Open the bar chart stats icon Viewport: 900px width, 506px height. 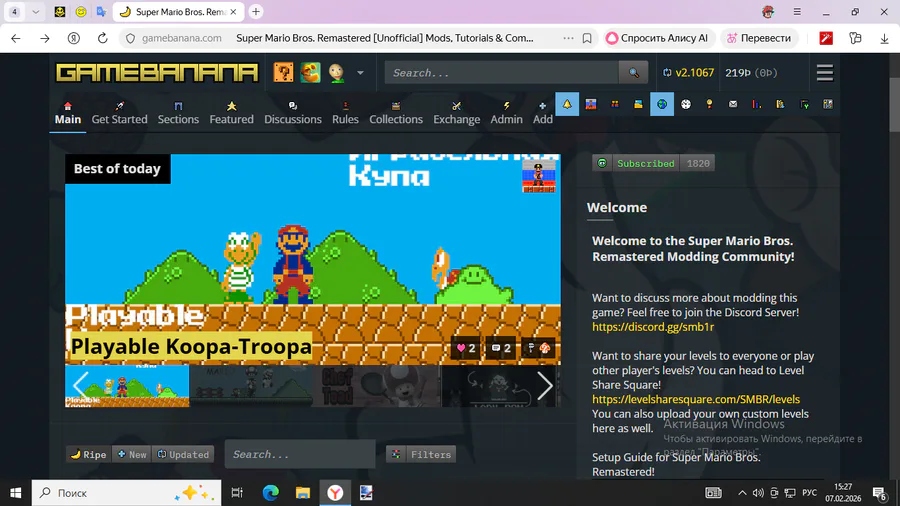tap(757, 104)
